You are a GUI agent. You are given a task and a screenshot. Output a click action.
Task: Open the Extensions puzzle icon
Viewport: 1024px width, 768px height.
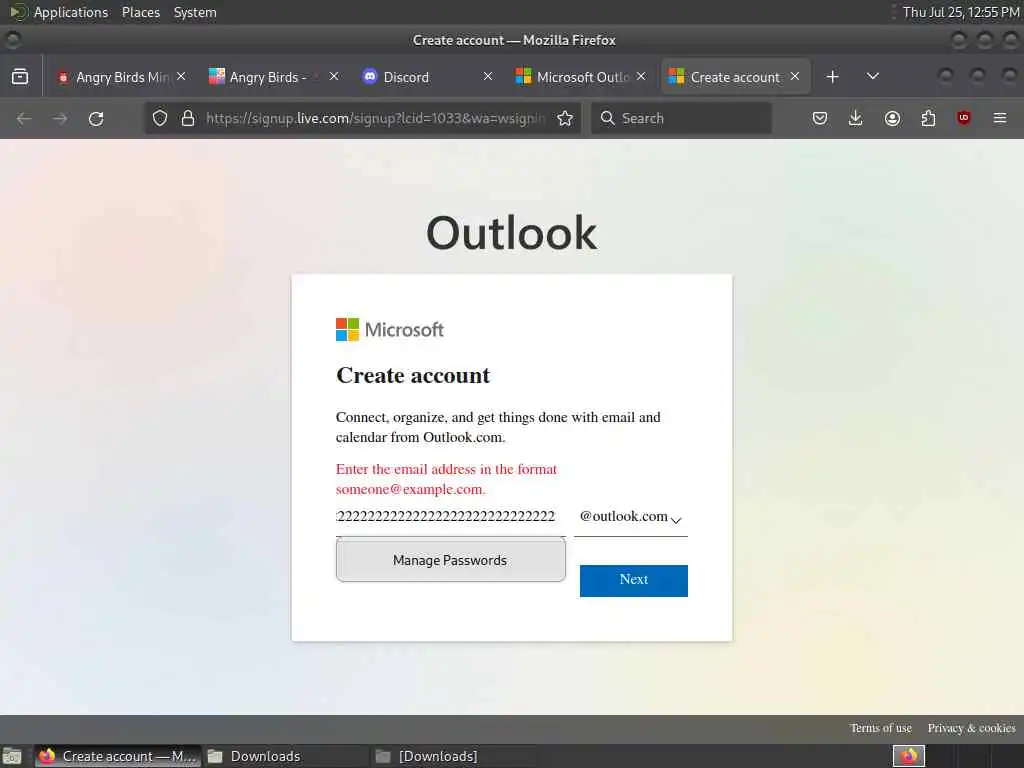click(928, 118)
